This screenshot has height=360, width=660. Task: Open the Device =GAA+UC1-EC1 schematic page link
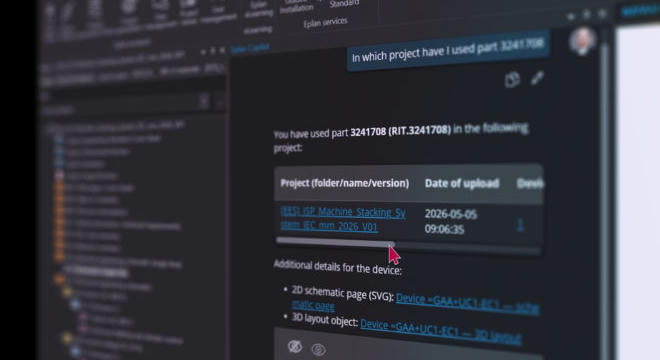[415, 303]
